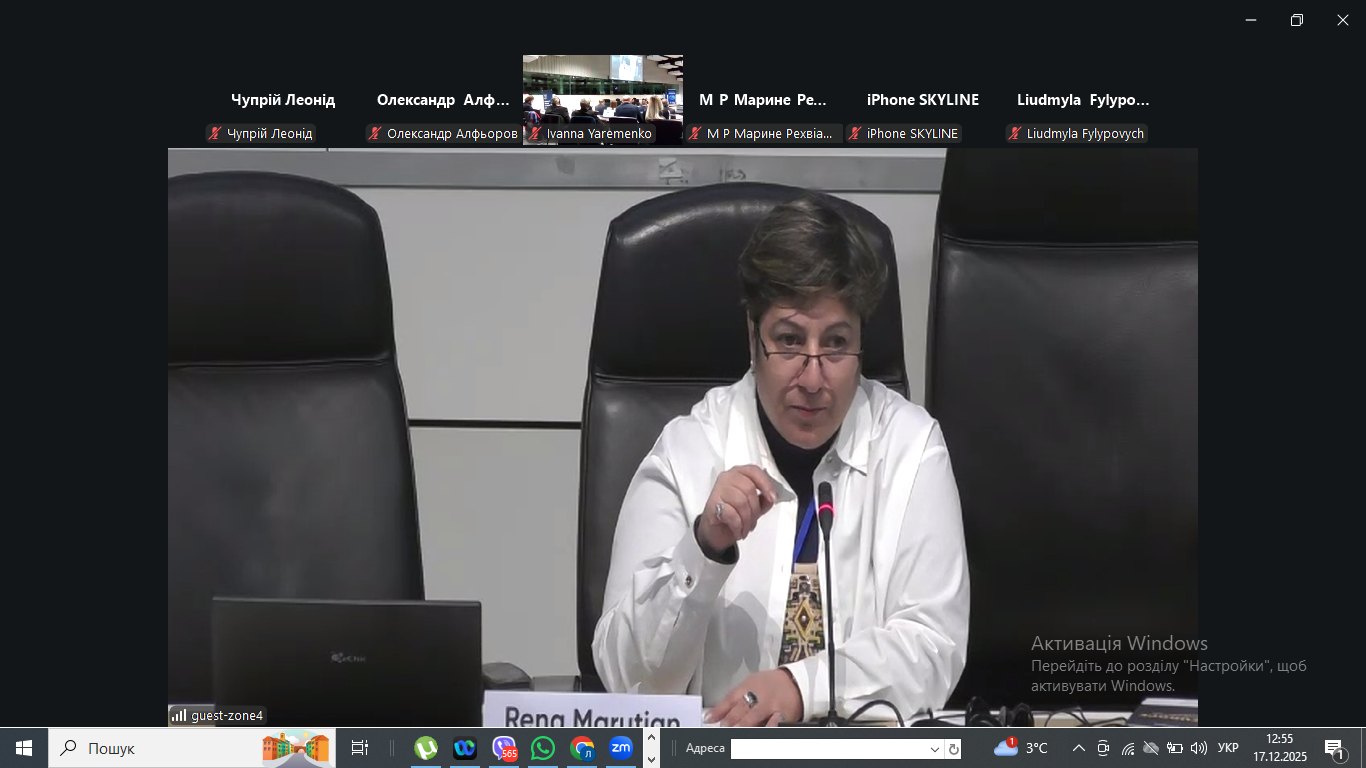Open Viber with 565 unread badge

coord(504,748)
